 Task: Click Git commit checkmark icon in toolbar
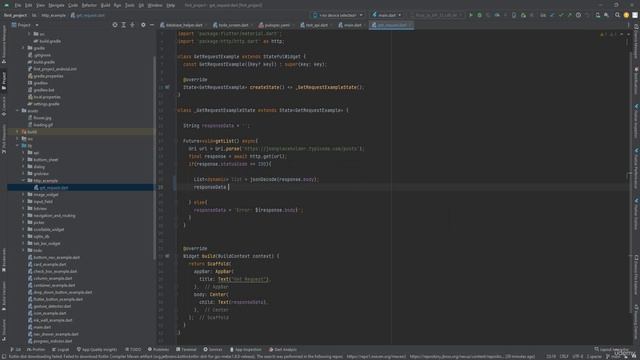click(561, 15)
